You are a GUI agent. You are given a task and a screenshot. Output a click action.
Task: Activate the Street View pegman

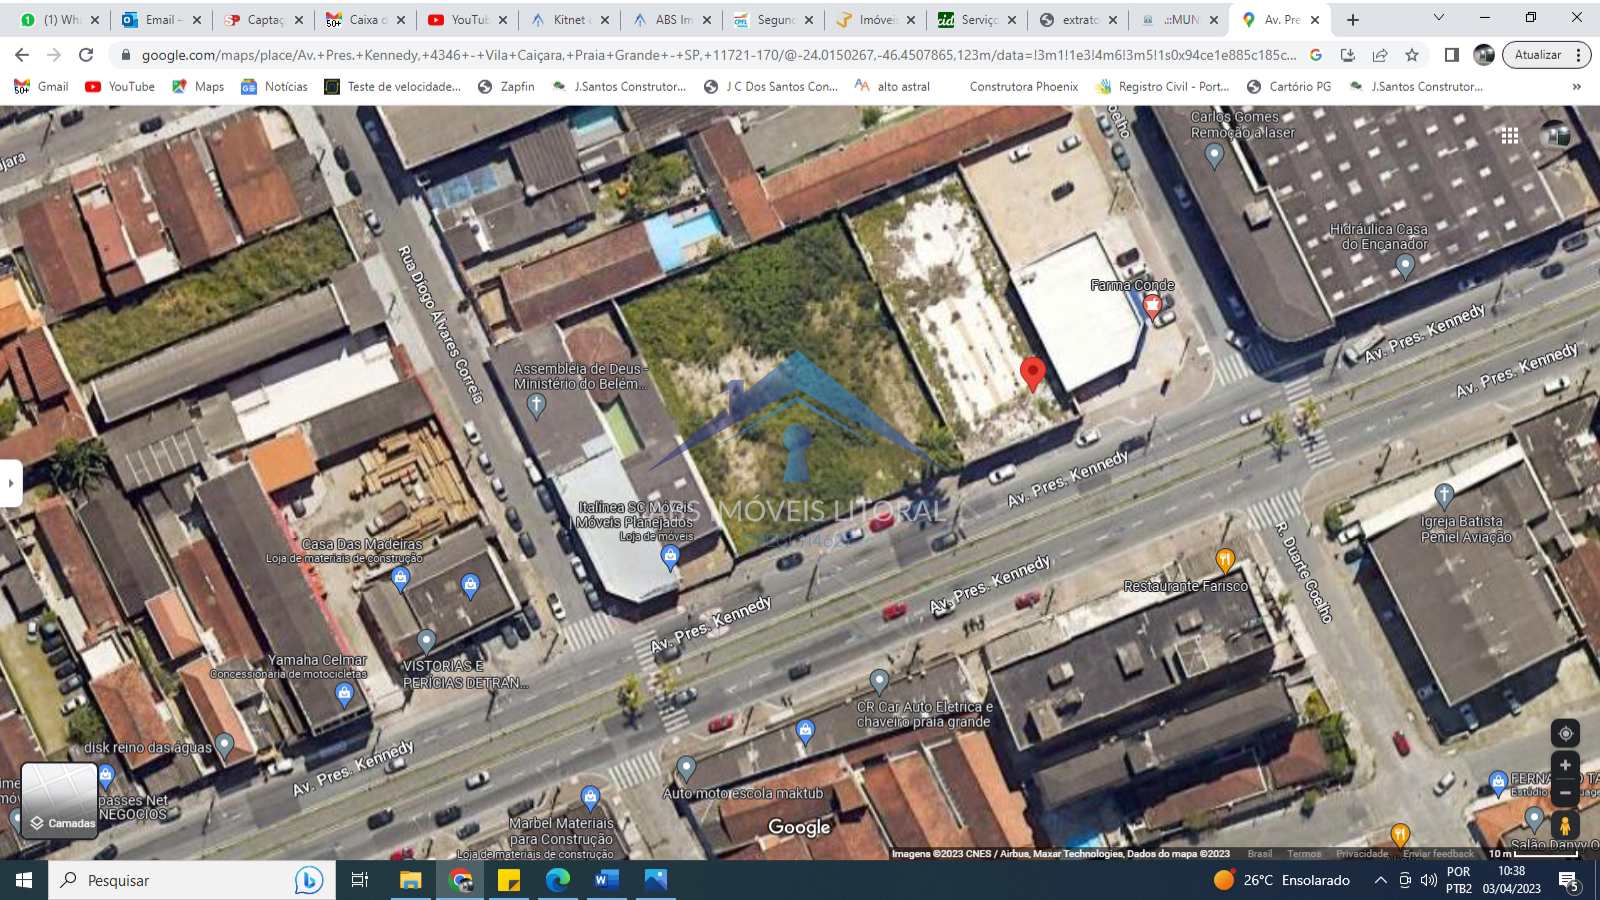coord(1565,826)
